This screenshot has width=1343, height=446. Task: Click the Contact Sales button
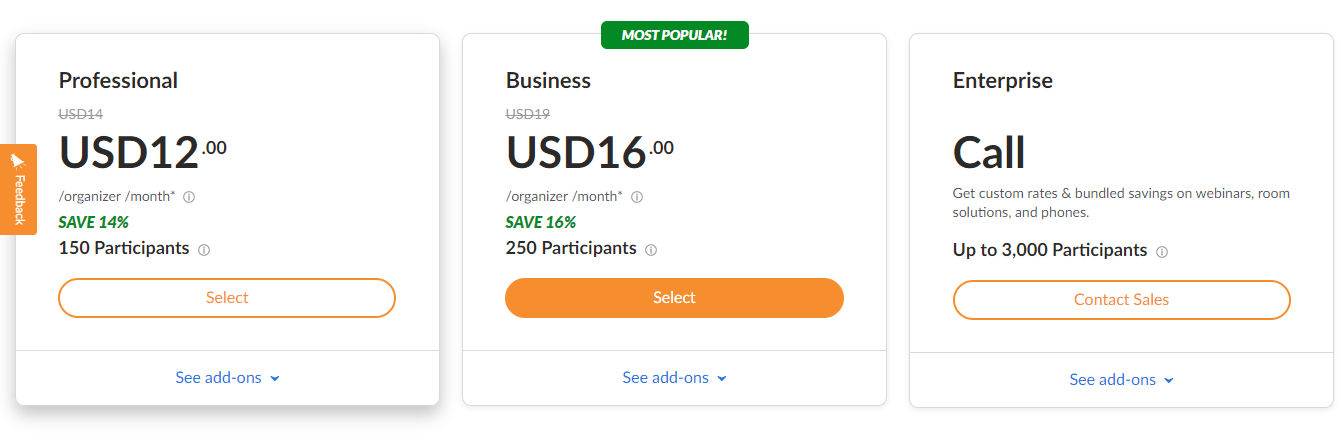1121,300
